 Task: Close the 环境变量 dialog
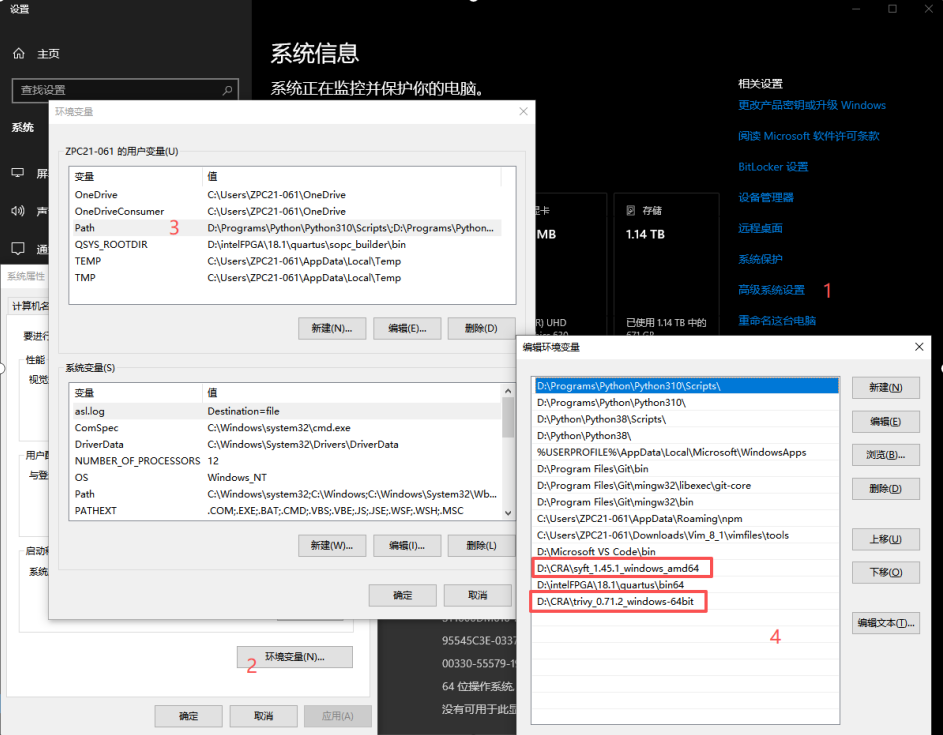[x=523, y=111]
